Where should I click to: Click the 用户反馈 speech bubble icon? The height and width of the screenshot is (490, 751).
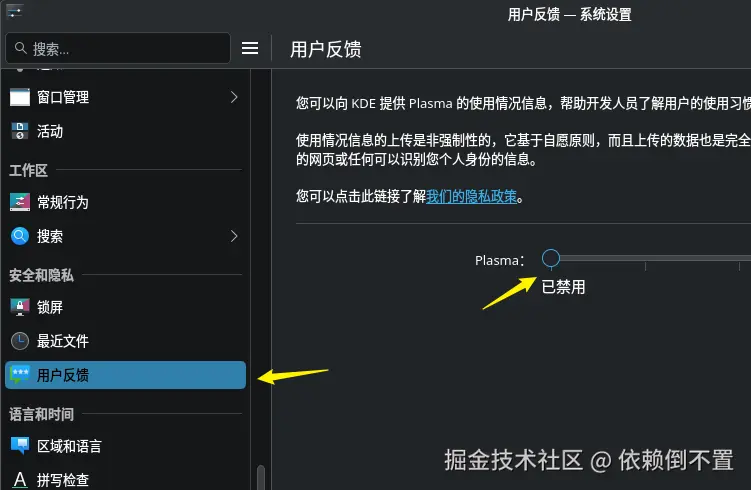coord(20,375)
